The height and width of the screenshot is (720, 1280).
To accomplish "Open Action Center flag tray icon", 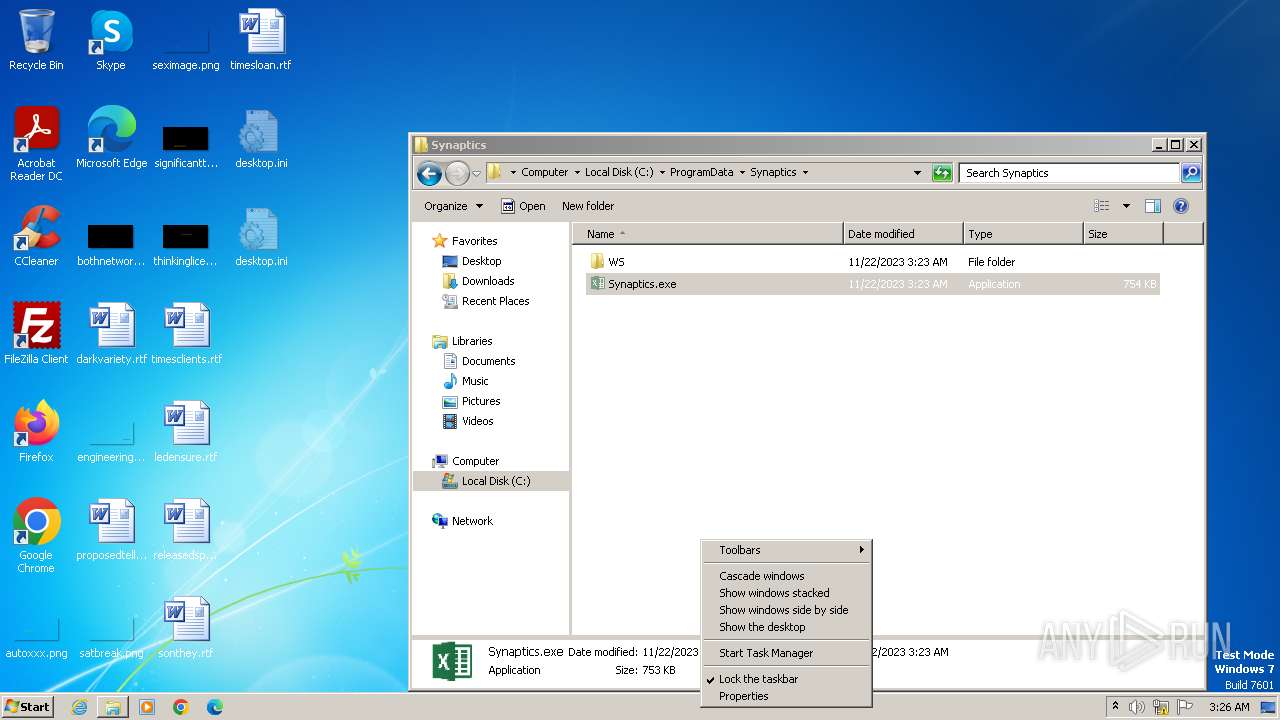I will [x=1185, y=707].
